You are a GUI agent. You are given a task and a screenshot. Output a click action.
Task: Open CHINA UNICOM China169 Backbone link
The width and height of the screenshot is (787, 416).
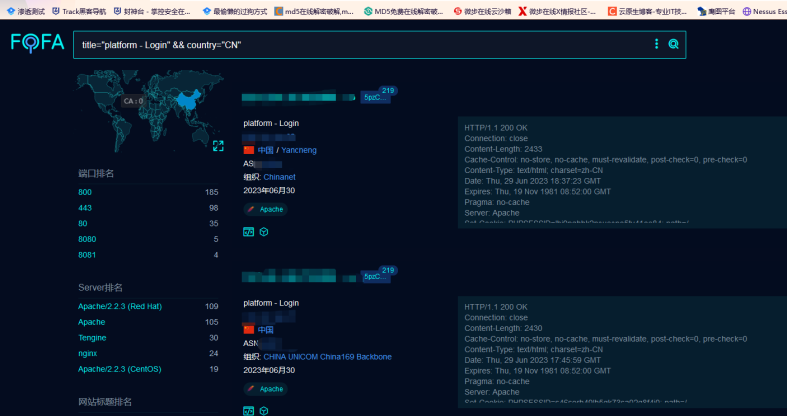pyautogui.click(x=327, y=357)
